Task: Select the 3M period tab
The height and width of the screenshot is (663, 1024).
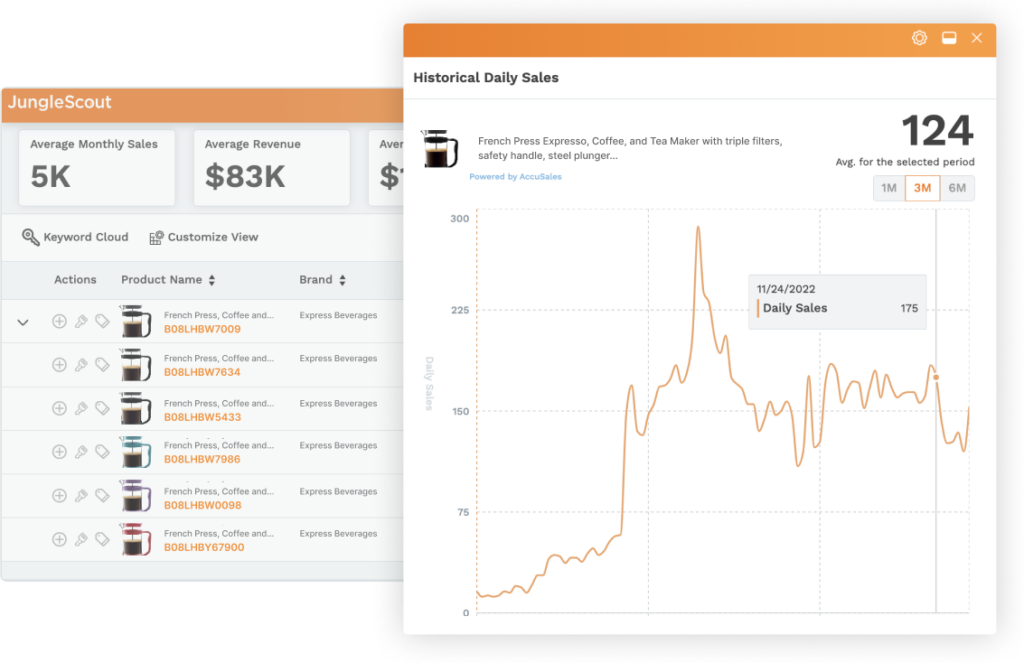Action: tap(922, 188)
